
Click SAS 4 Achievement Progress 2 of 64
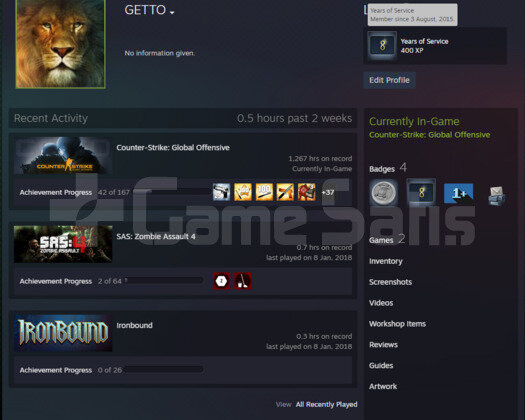pos(70,281)
